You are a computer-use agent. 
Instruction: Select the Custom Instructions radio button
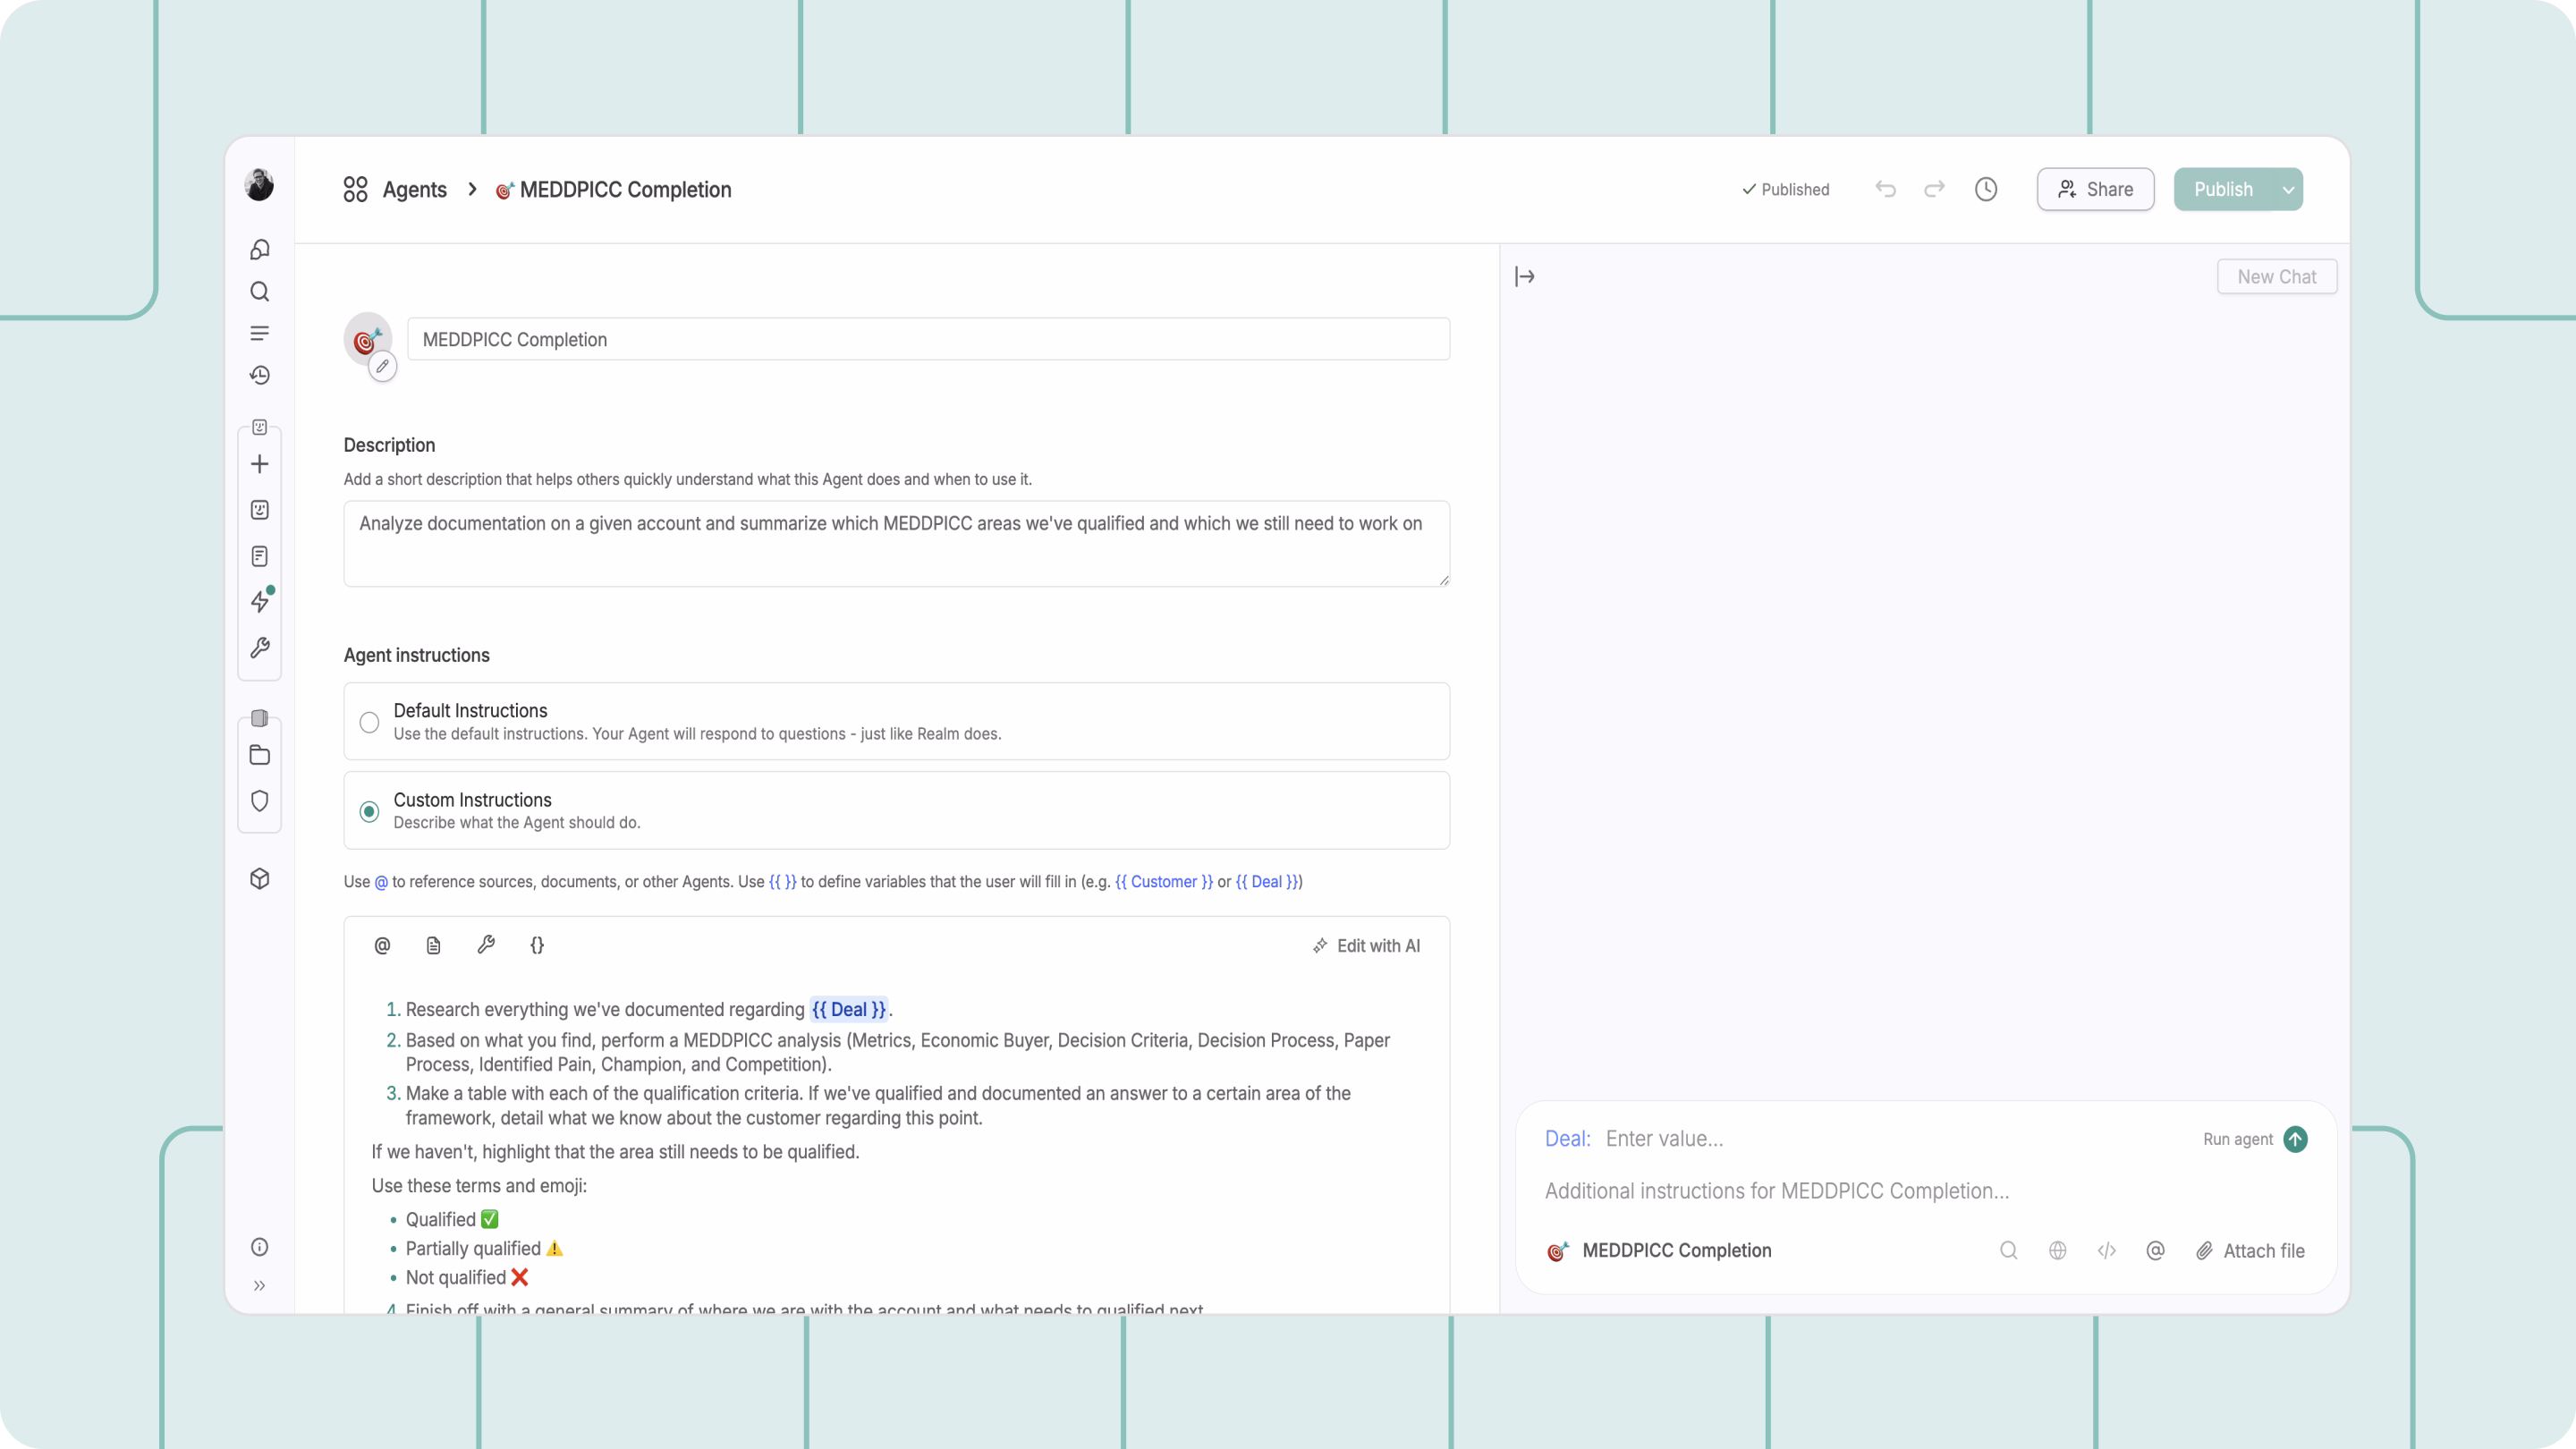tap(369, 811)
